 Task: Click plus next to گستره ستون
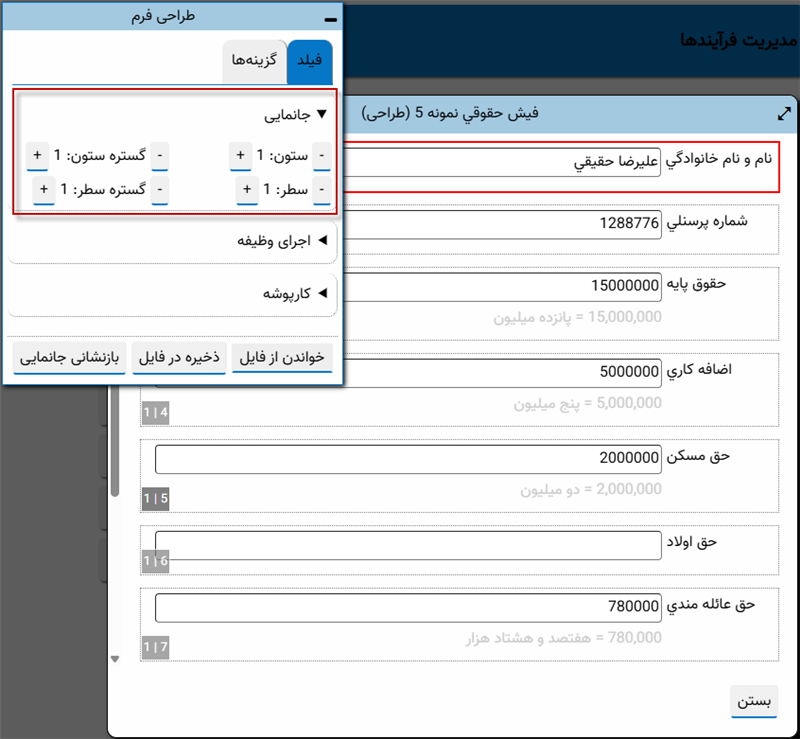pyautogui.click(x=37, y=156)
